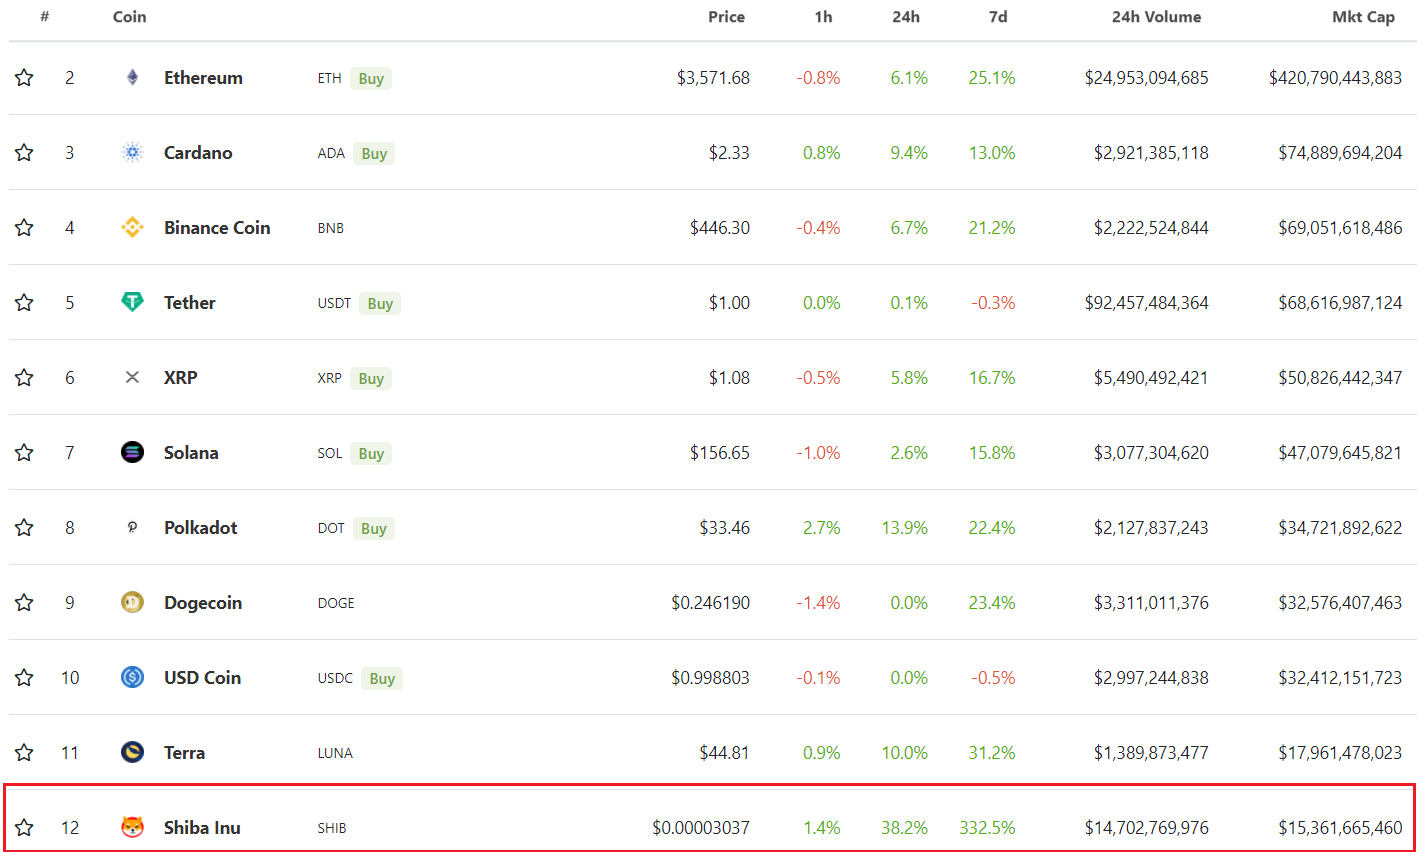The image size is (1417, 852).
Task: Click the Polkadot logo icon
Action: [132, 527]
